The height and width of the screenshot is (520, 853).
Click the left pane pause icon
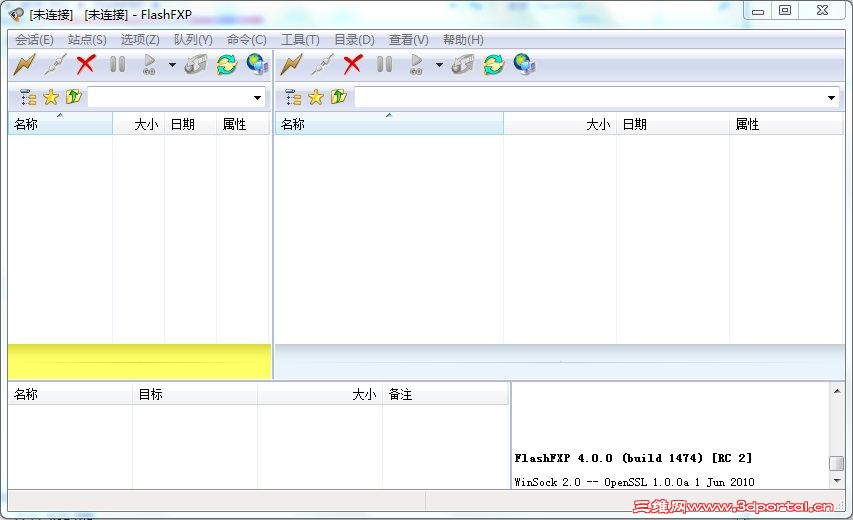pyautogui.click(x=117, y=65)
